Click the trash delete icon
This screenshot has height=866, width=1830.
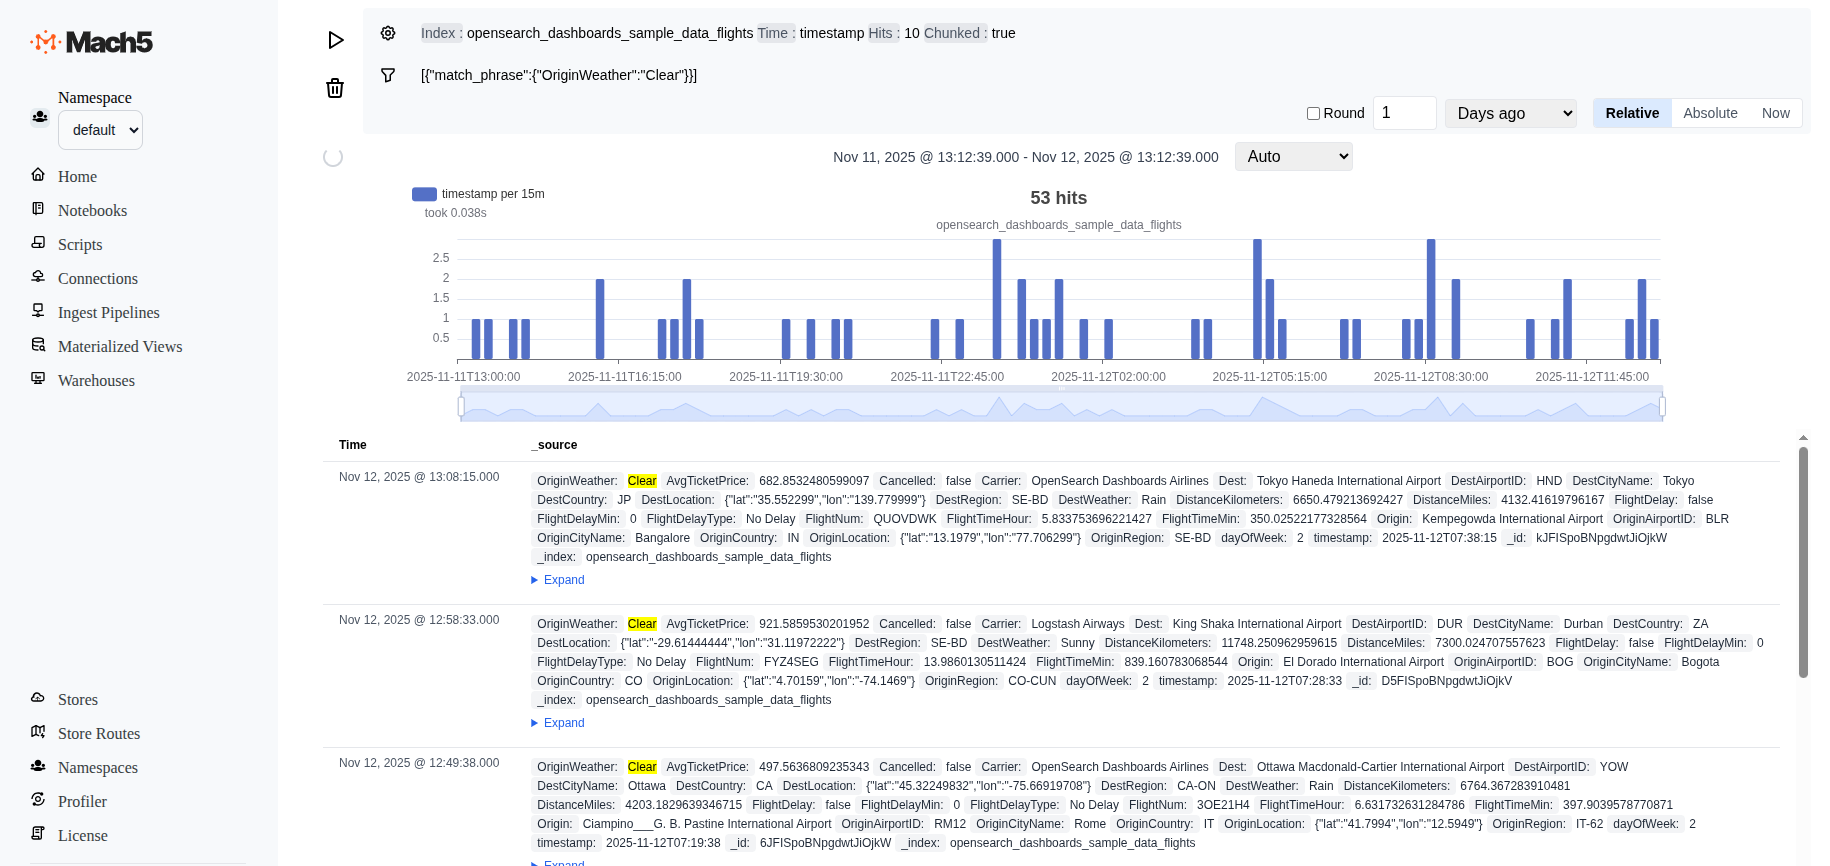[335, 88]
